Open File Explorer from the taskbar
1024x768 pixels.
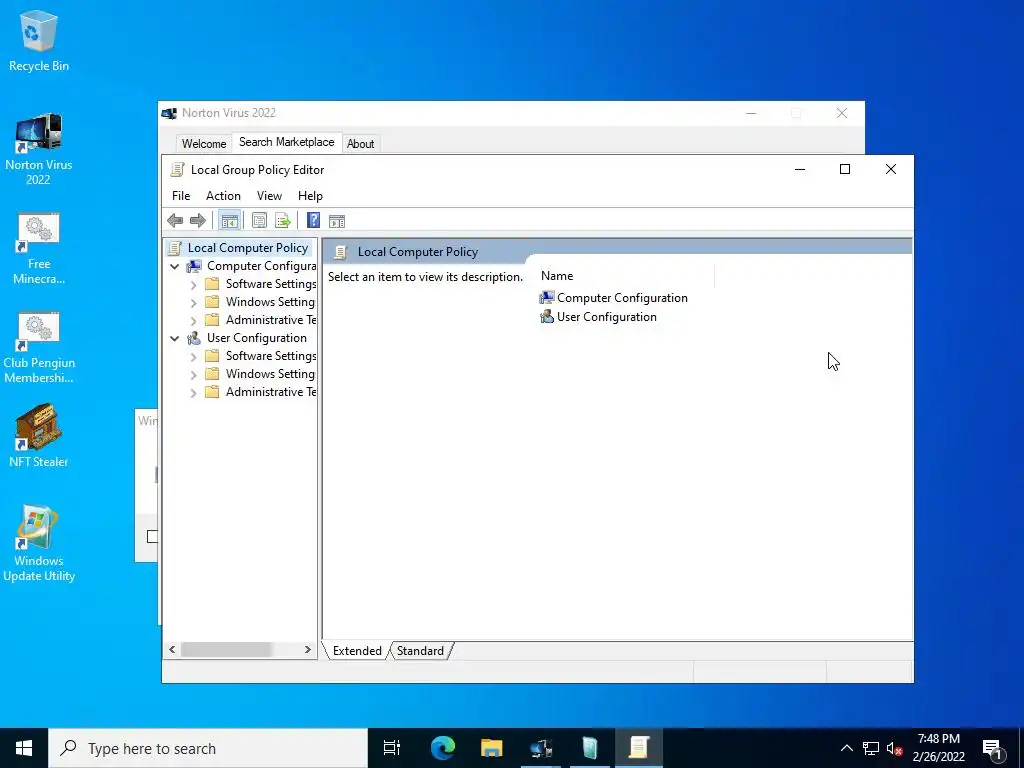tap(492, 748)
